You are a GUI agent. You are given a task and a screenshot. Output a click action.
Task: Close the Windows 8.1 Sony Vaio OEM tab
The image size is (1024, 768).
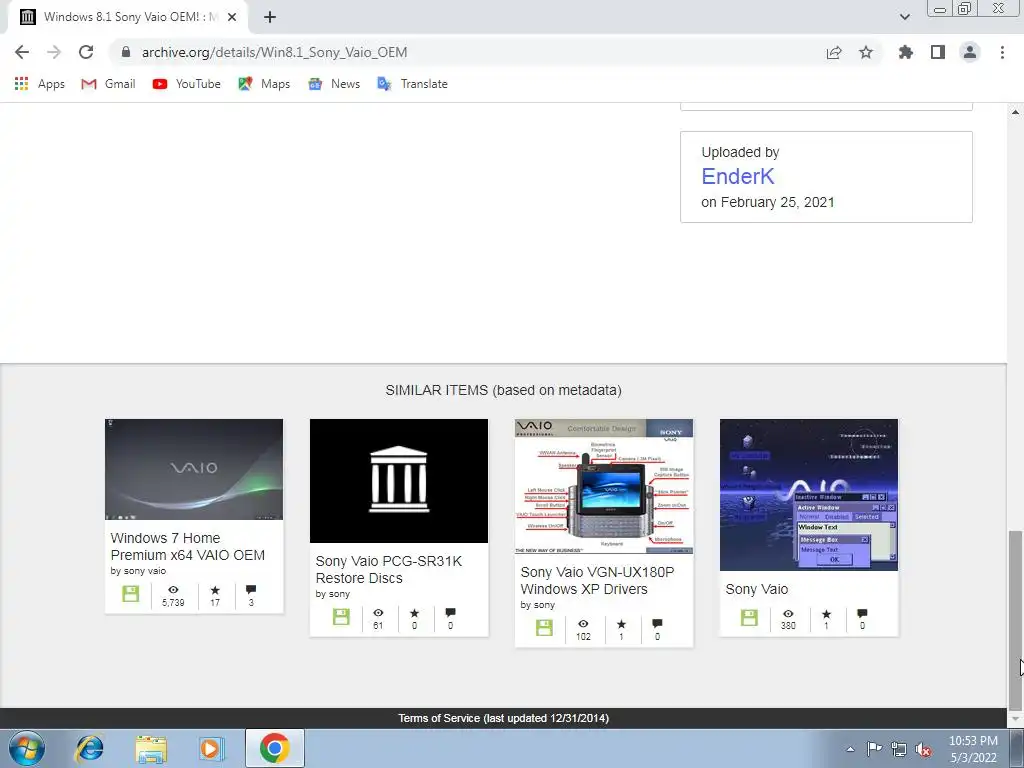tap(232, 17)
